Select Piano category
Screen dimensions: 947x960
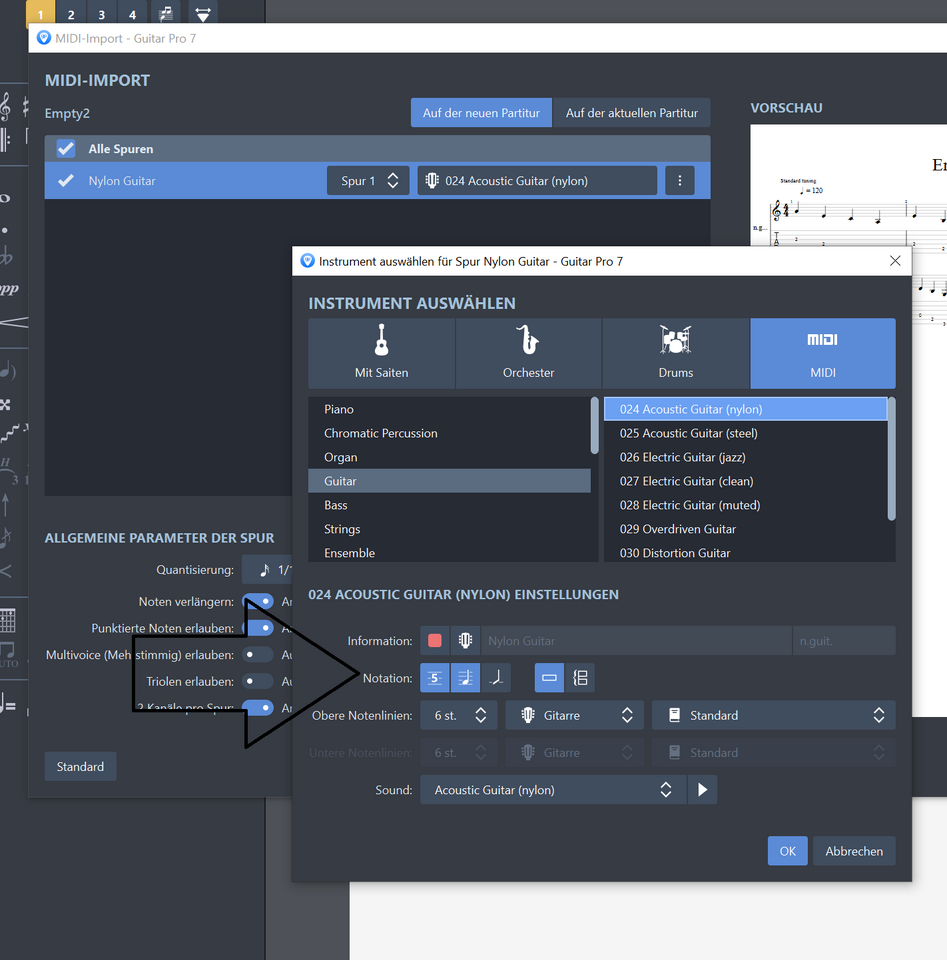tap(449, 409)
